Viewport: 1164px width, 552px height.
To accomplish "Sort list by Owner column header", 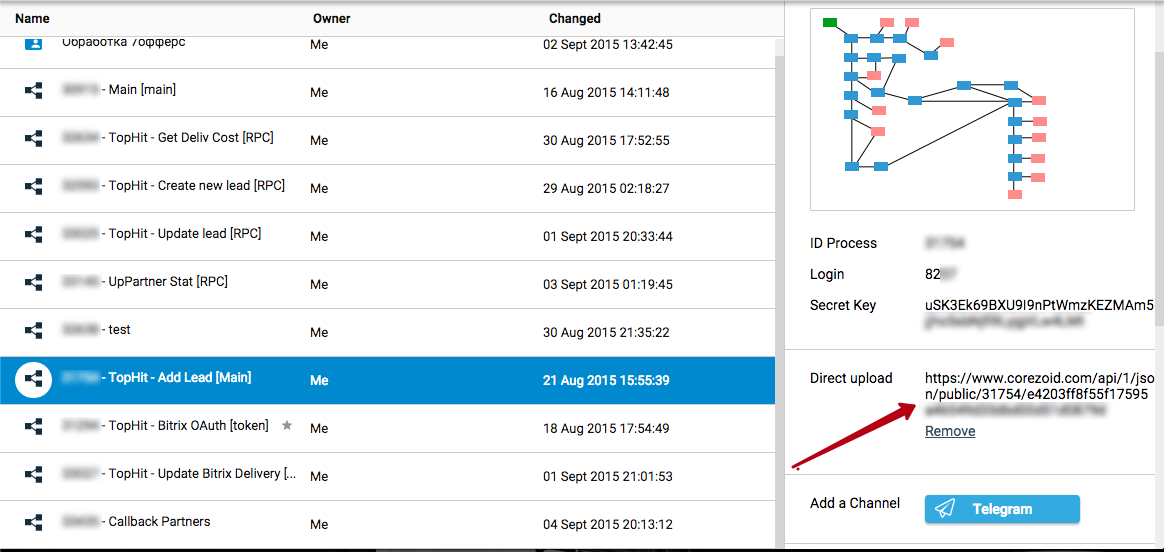I will pos(331,18).
